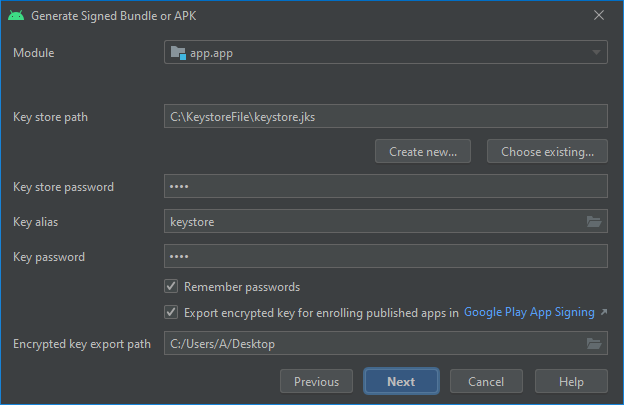Open the Google Play App Signing link
This screenshot has width=624, height=405.
pyautogui.click(x=529, y=312)
